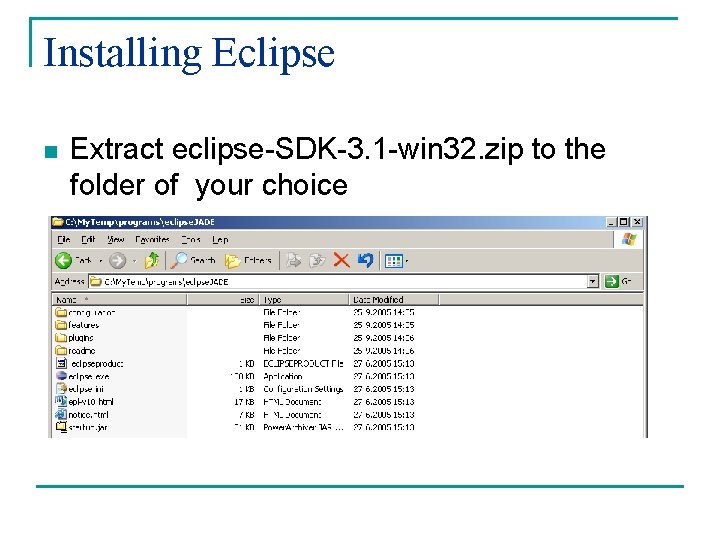Open the Favorites menu

click(152, 240)
